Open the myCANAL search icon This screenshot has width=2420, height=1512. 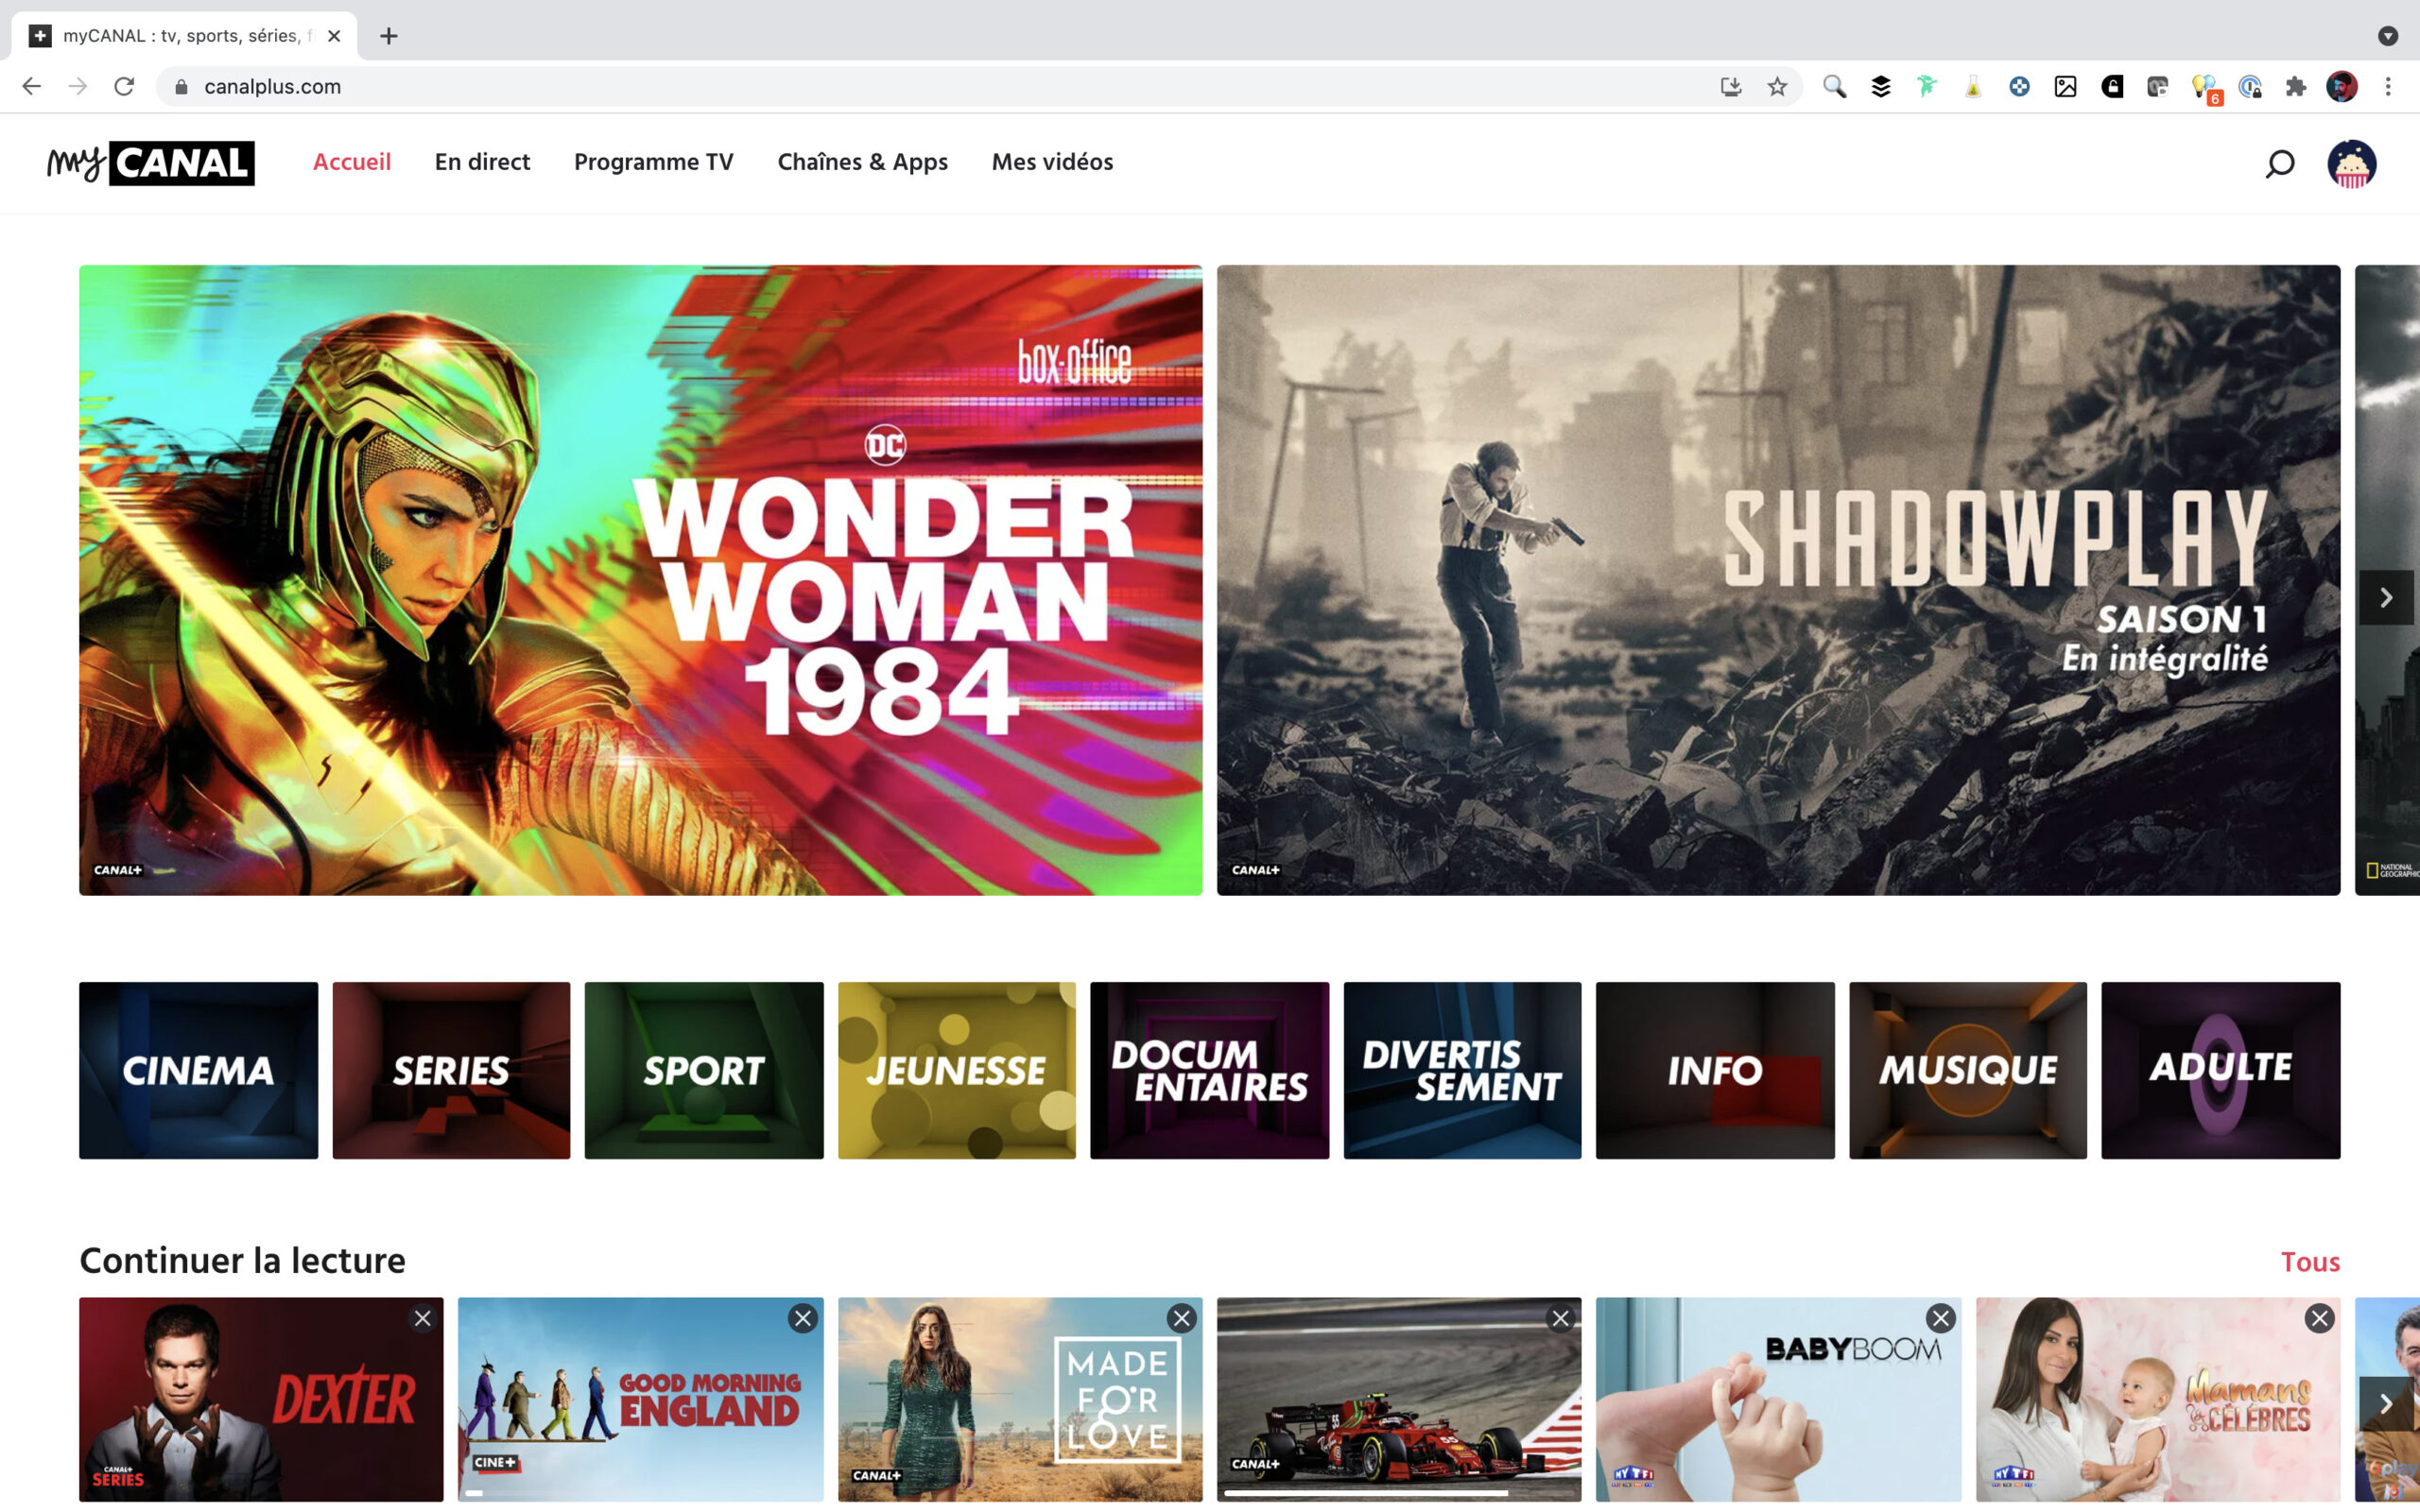(x=2279, y=163)
